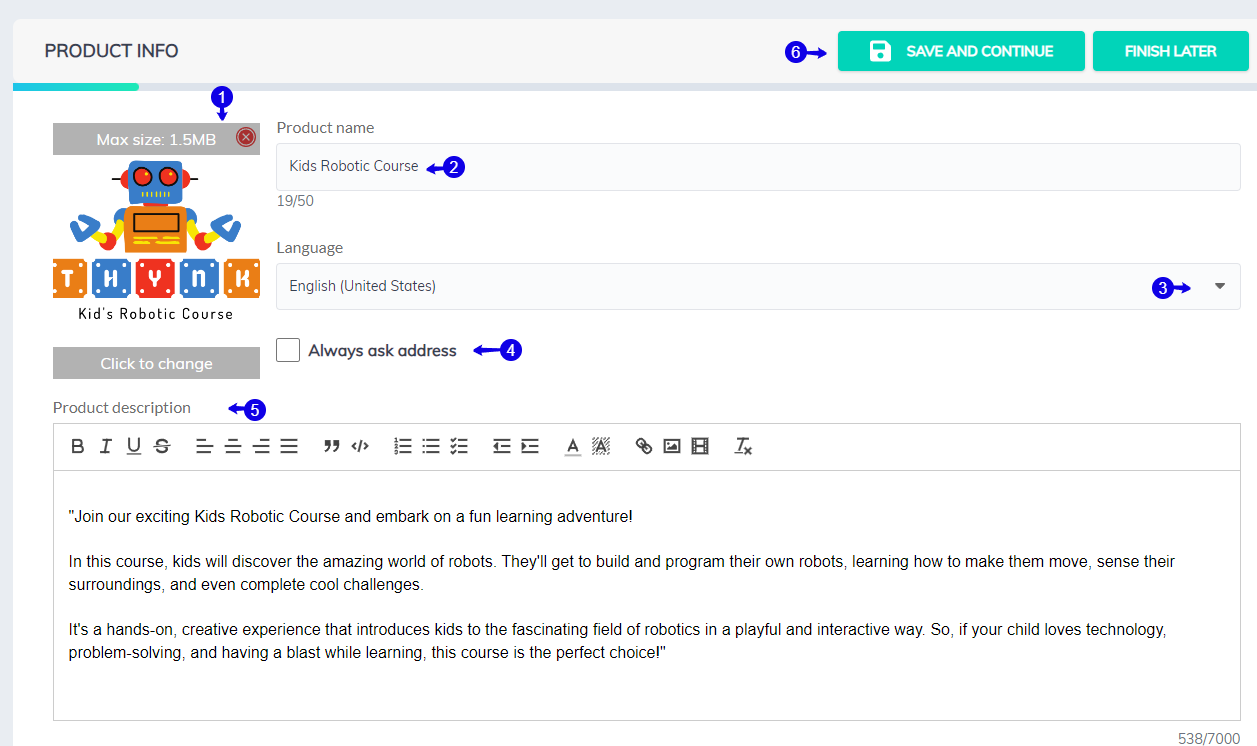
Task: Enable the Always ask address checkbox
Action: tap(287, 350)
